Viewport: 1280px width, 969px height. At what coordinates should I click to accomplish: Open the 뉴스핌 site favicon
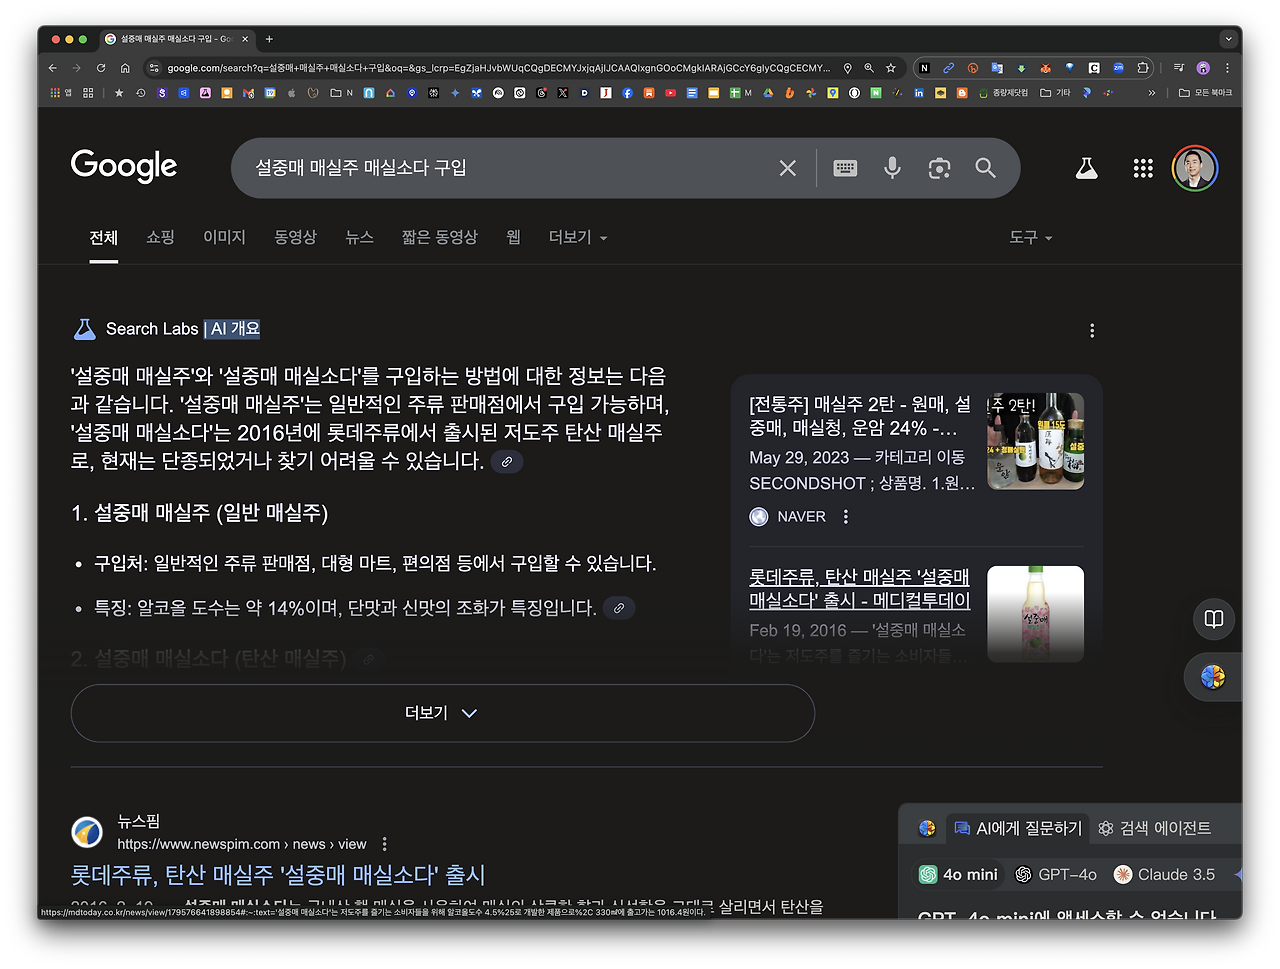[87, 832]
